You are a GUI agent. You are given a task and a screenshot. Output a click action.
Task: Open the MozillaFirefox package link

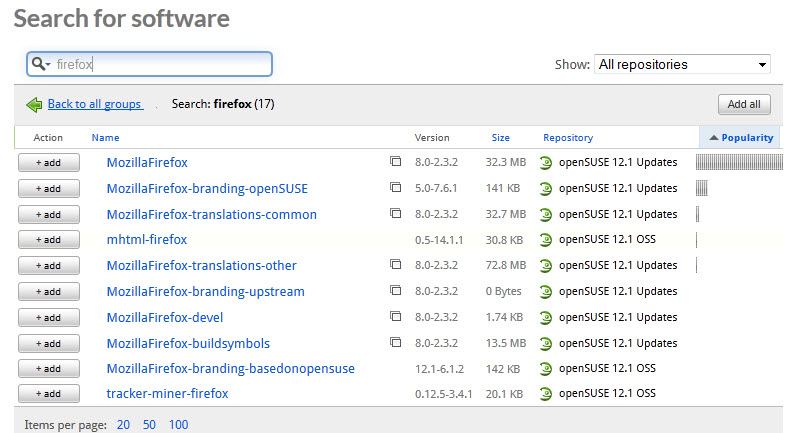[x=147, y=163]
